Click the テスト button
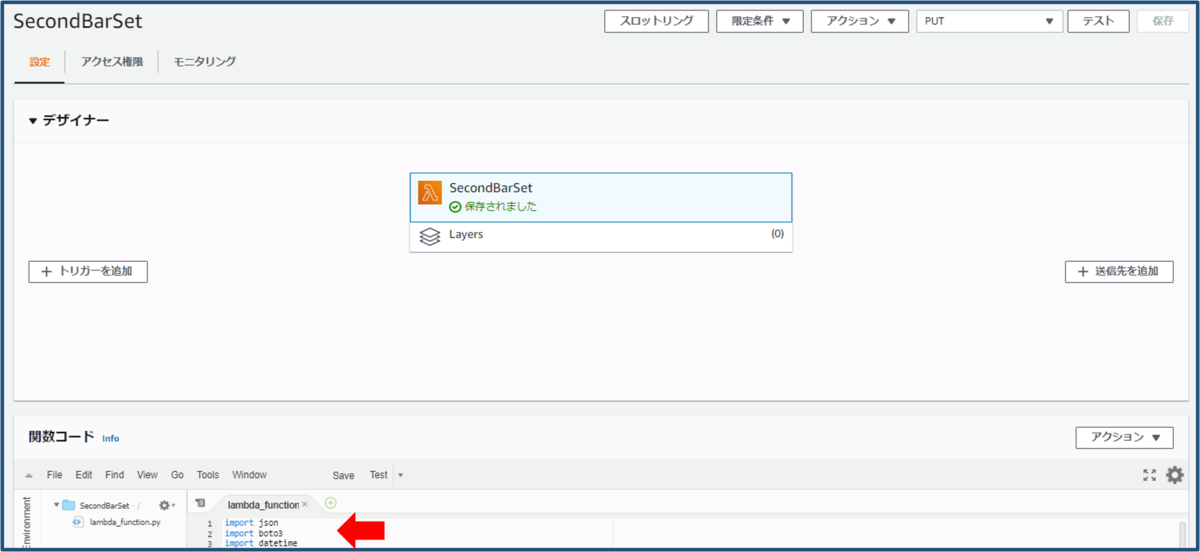The height and width of the screenshot is (552, 1200). [x=1099, y=21]
